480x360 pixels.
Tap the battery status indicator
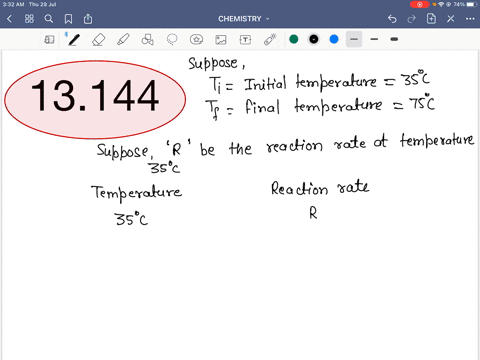[472, 4]
